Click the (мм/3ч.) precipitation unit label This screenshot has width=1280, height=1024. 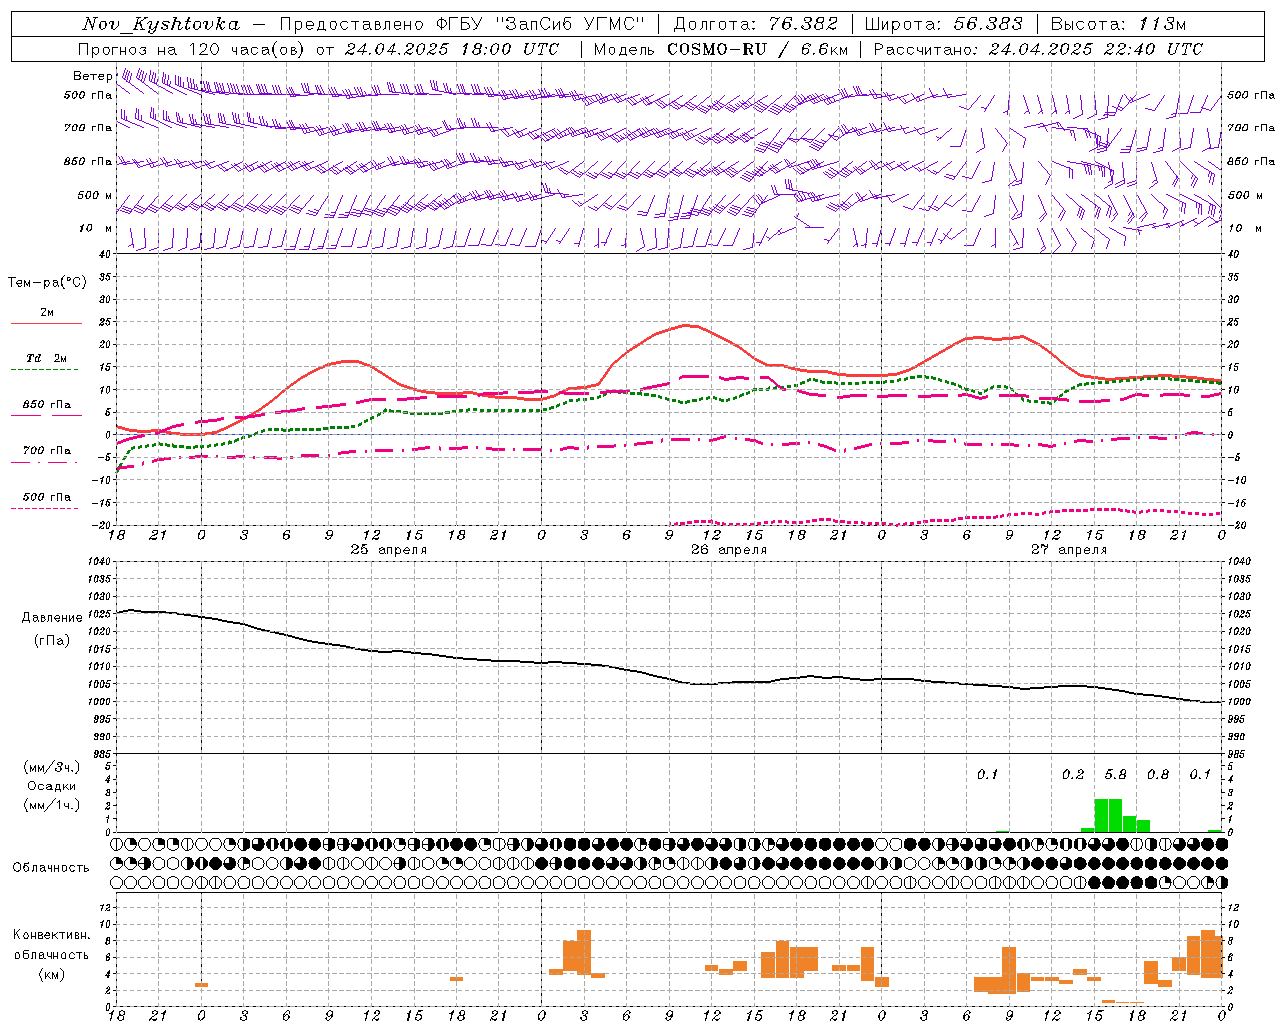(51, 767)
